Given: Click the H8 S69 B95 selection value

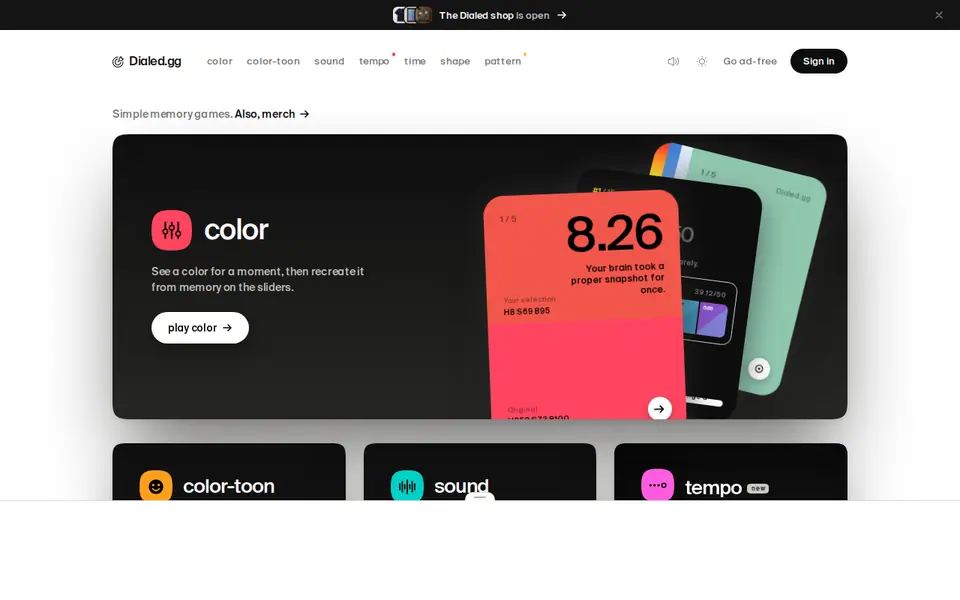Looking at the screenshot, I should (527, 312).
